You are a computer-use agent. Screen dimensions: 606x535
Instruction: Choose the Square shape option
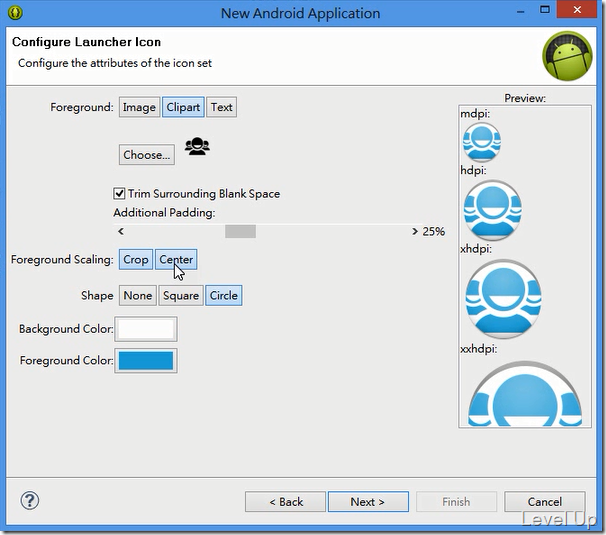click(x=181, y=296)
